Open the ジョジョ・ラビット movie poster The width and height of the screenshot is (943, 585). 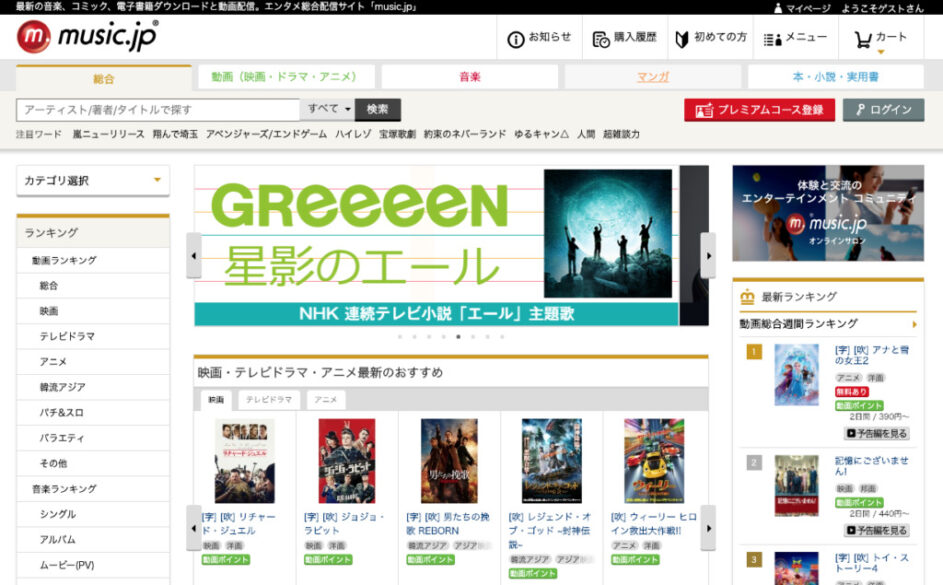[x=347, y=461]
